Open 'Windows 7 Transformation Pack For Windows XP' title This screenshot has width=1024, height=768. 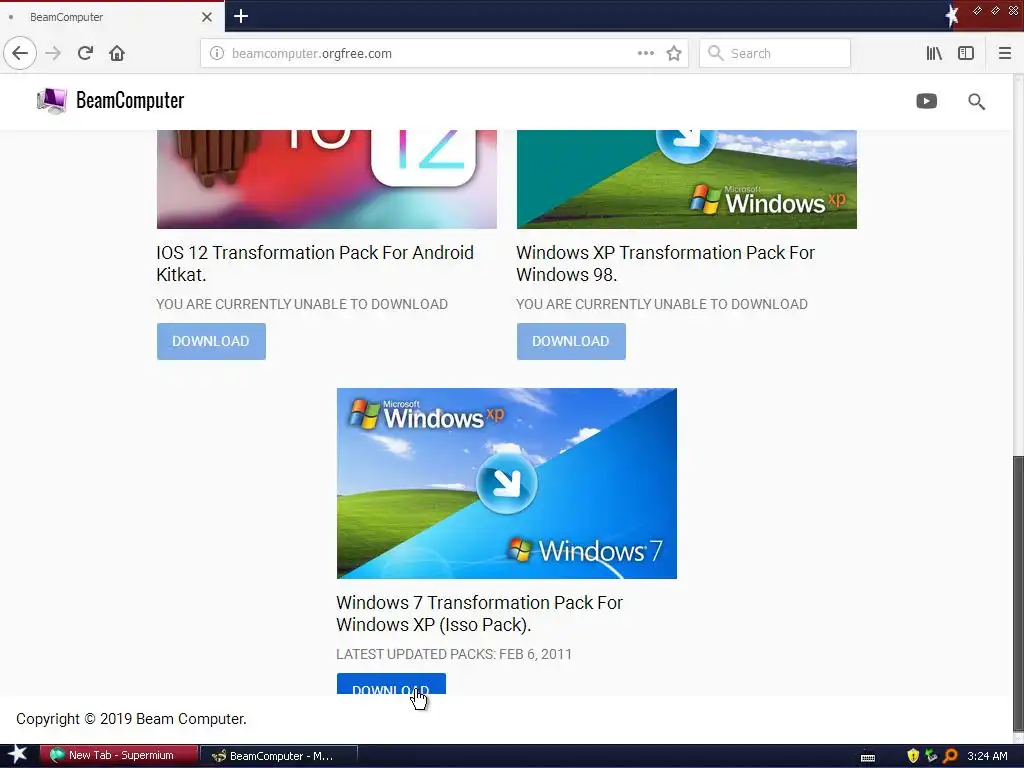(479, 613)
